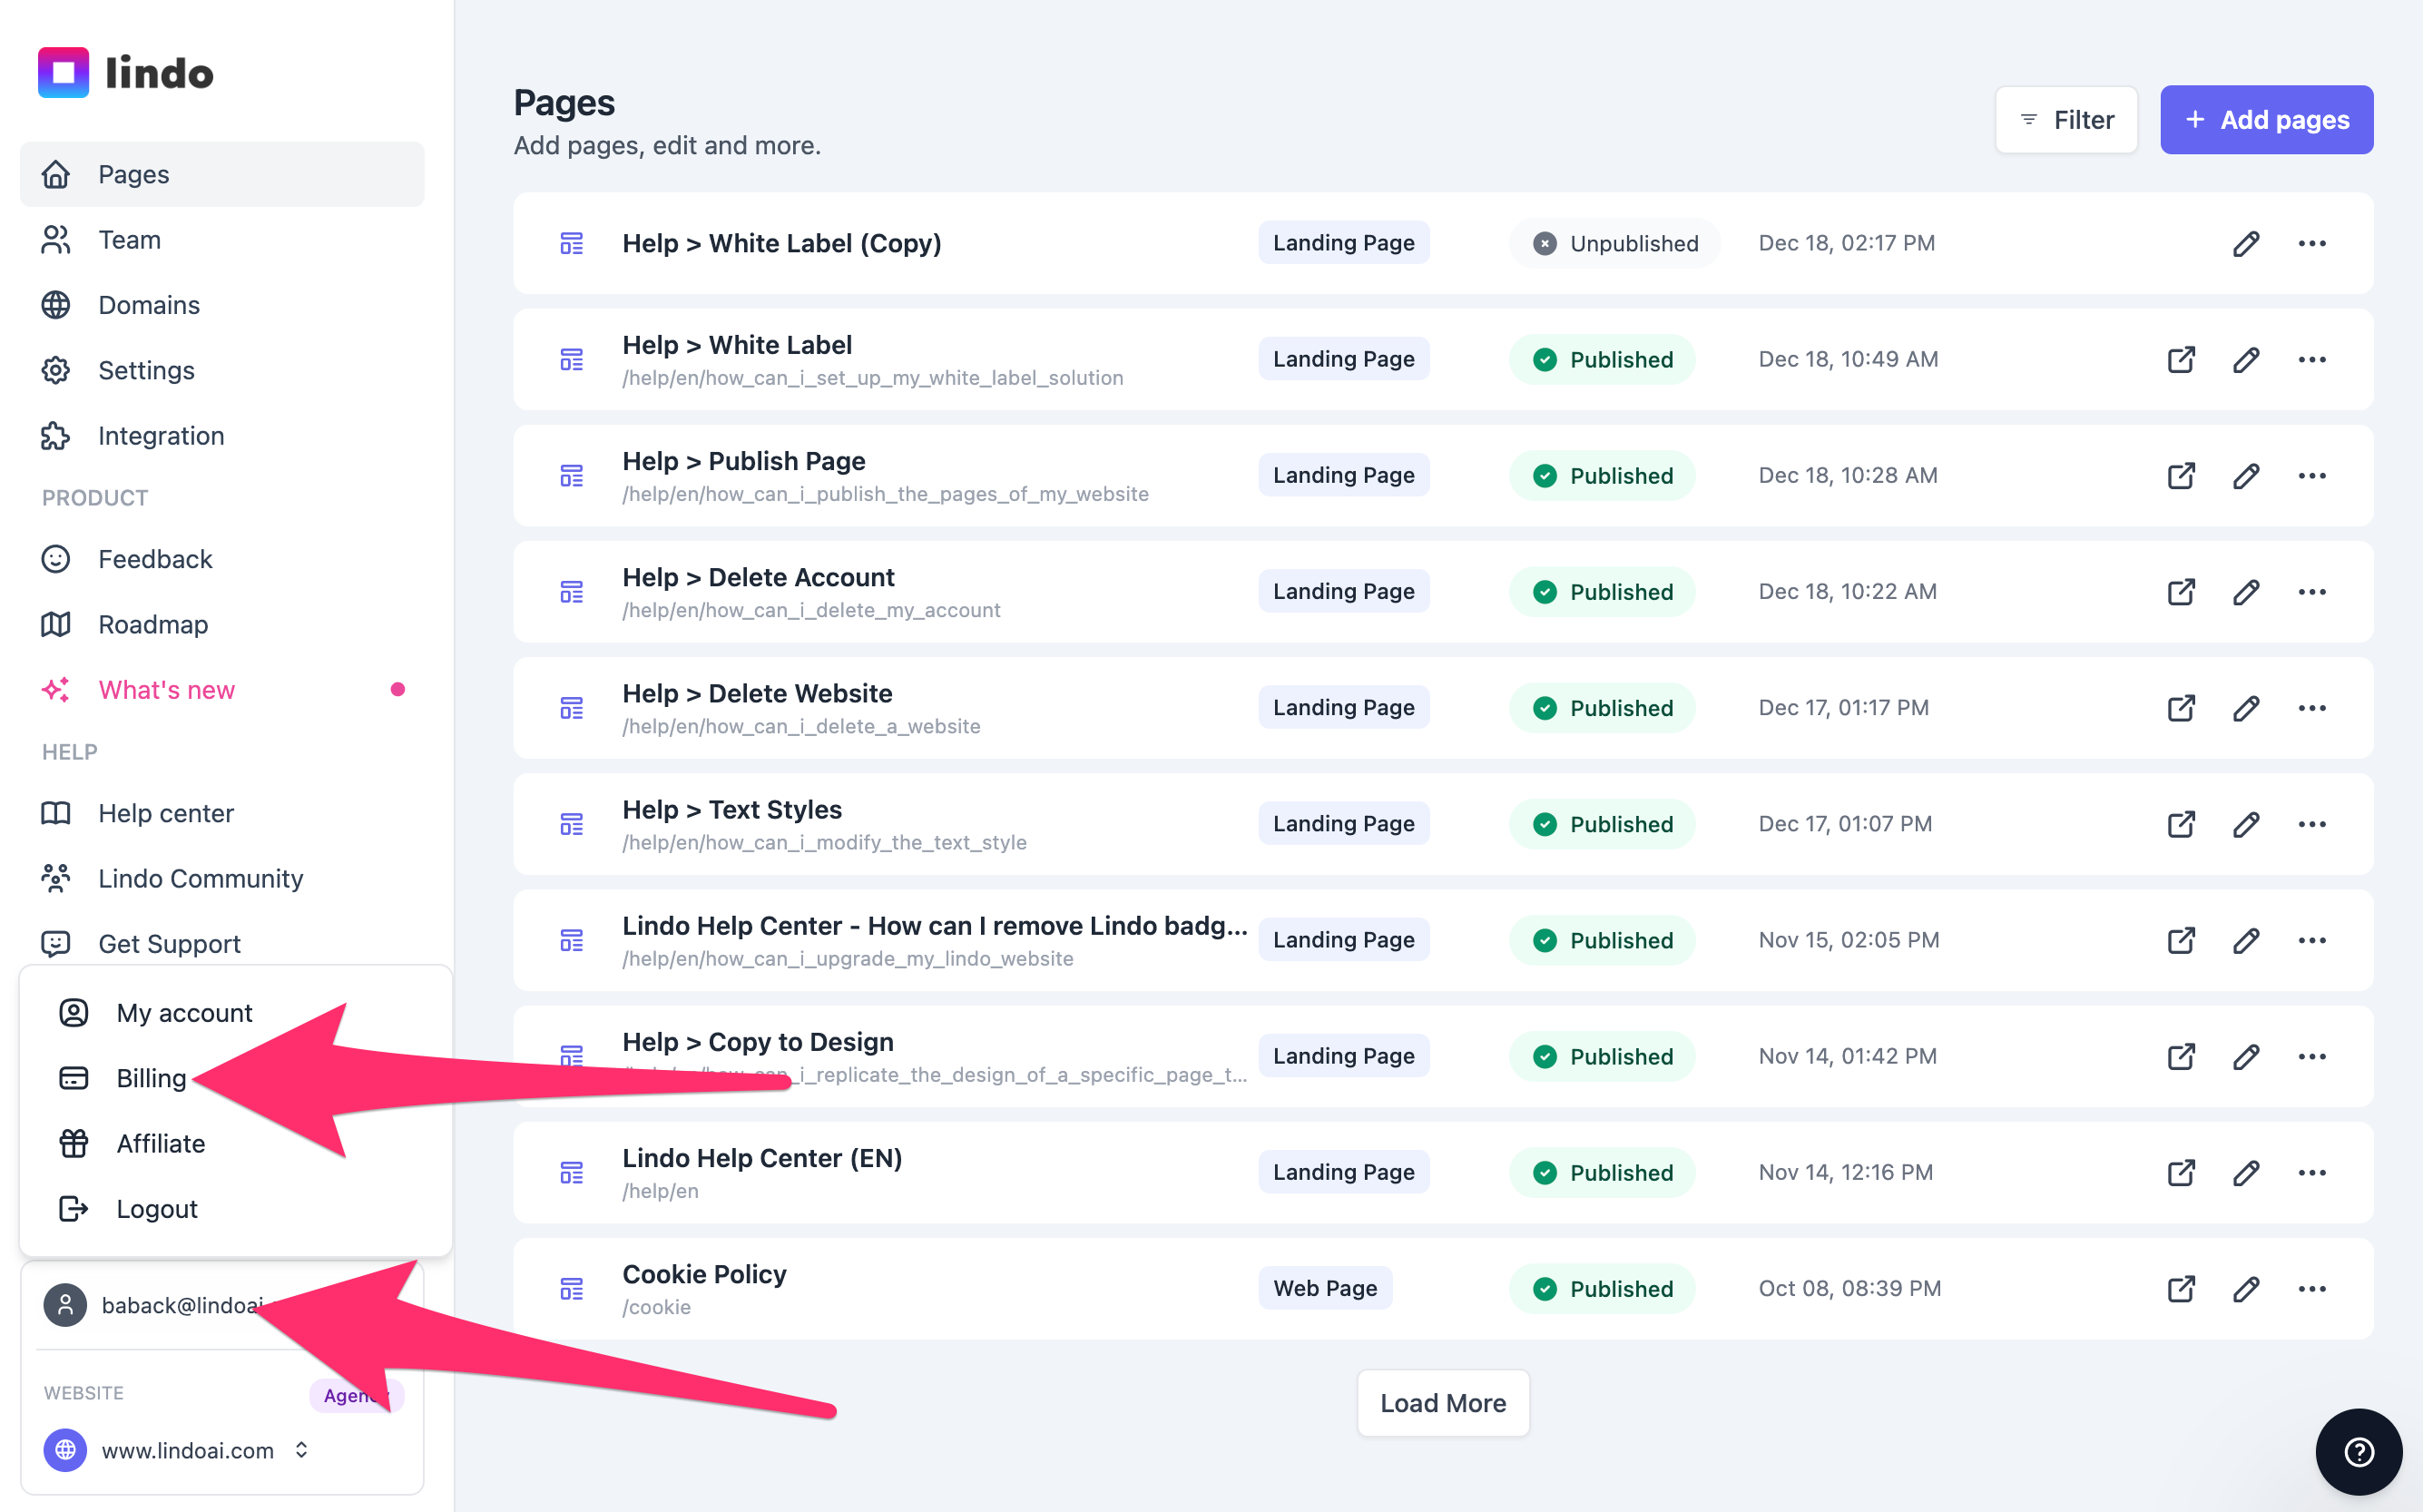Open Lindo Help Center (EN) title link
The image size is (2423, 1512).
coord(762,1158)
